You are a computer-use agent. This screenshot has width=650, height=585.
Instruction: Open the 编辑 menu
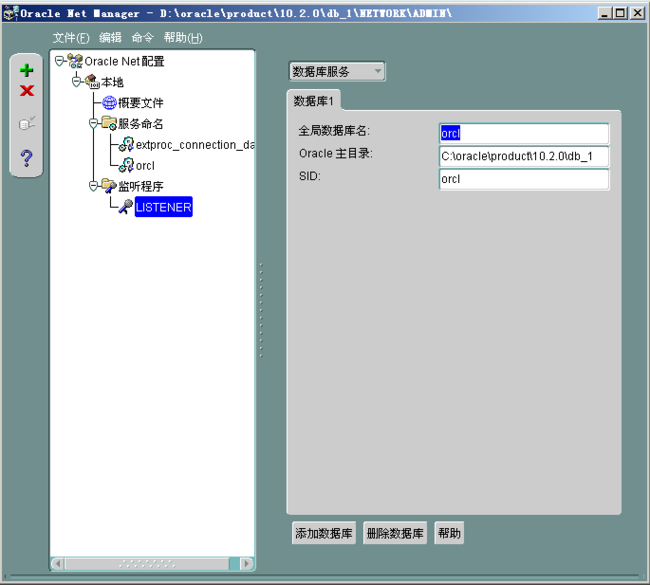pyautogui.click(x=110, y=38)
